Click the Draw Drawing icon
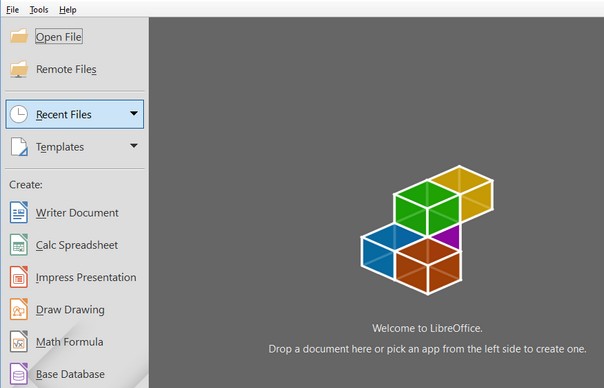The height and width of the screenshot is (388, 604). pyautogui.click(x=19, y=309)
